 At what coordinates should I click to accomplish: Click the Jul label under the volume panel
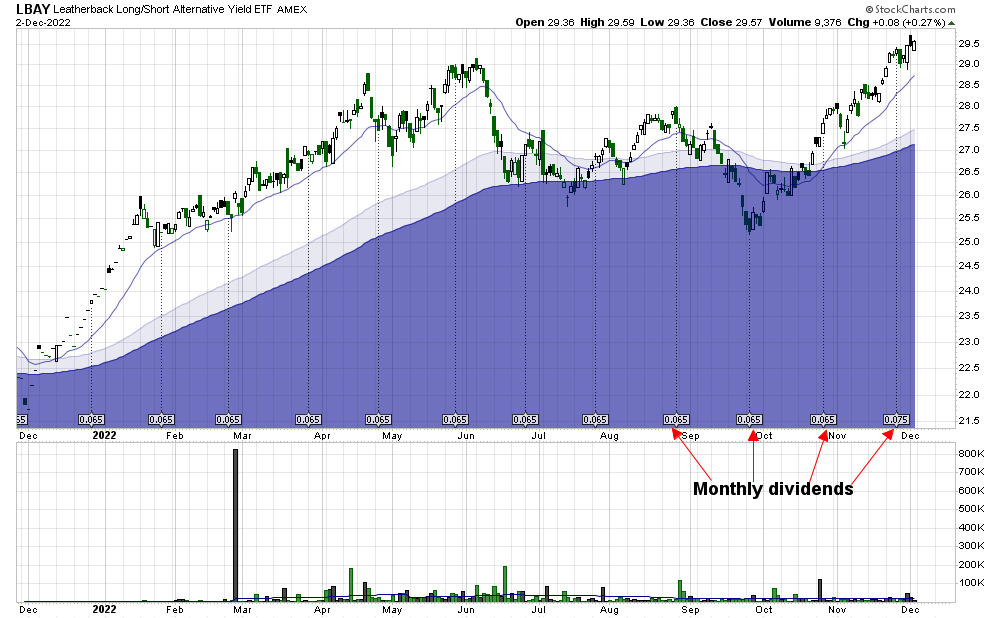tap(539, 610)
